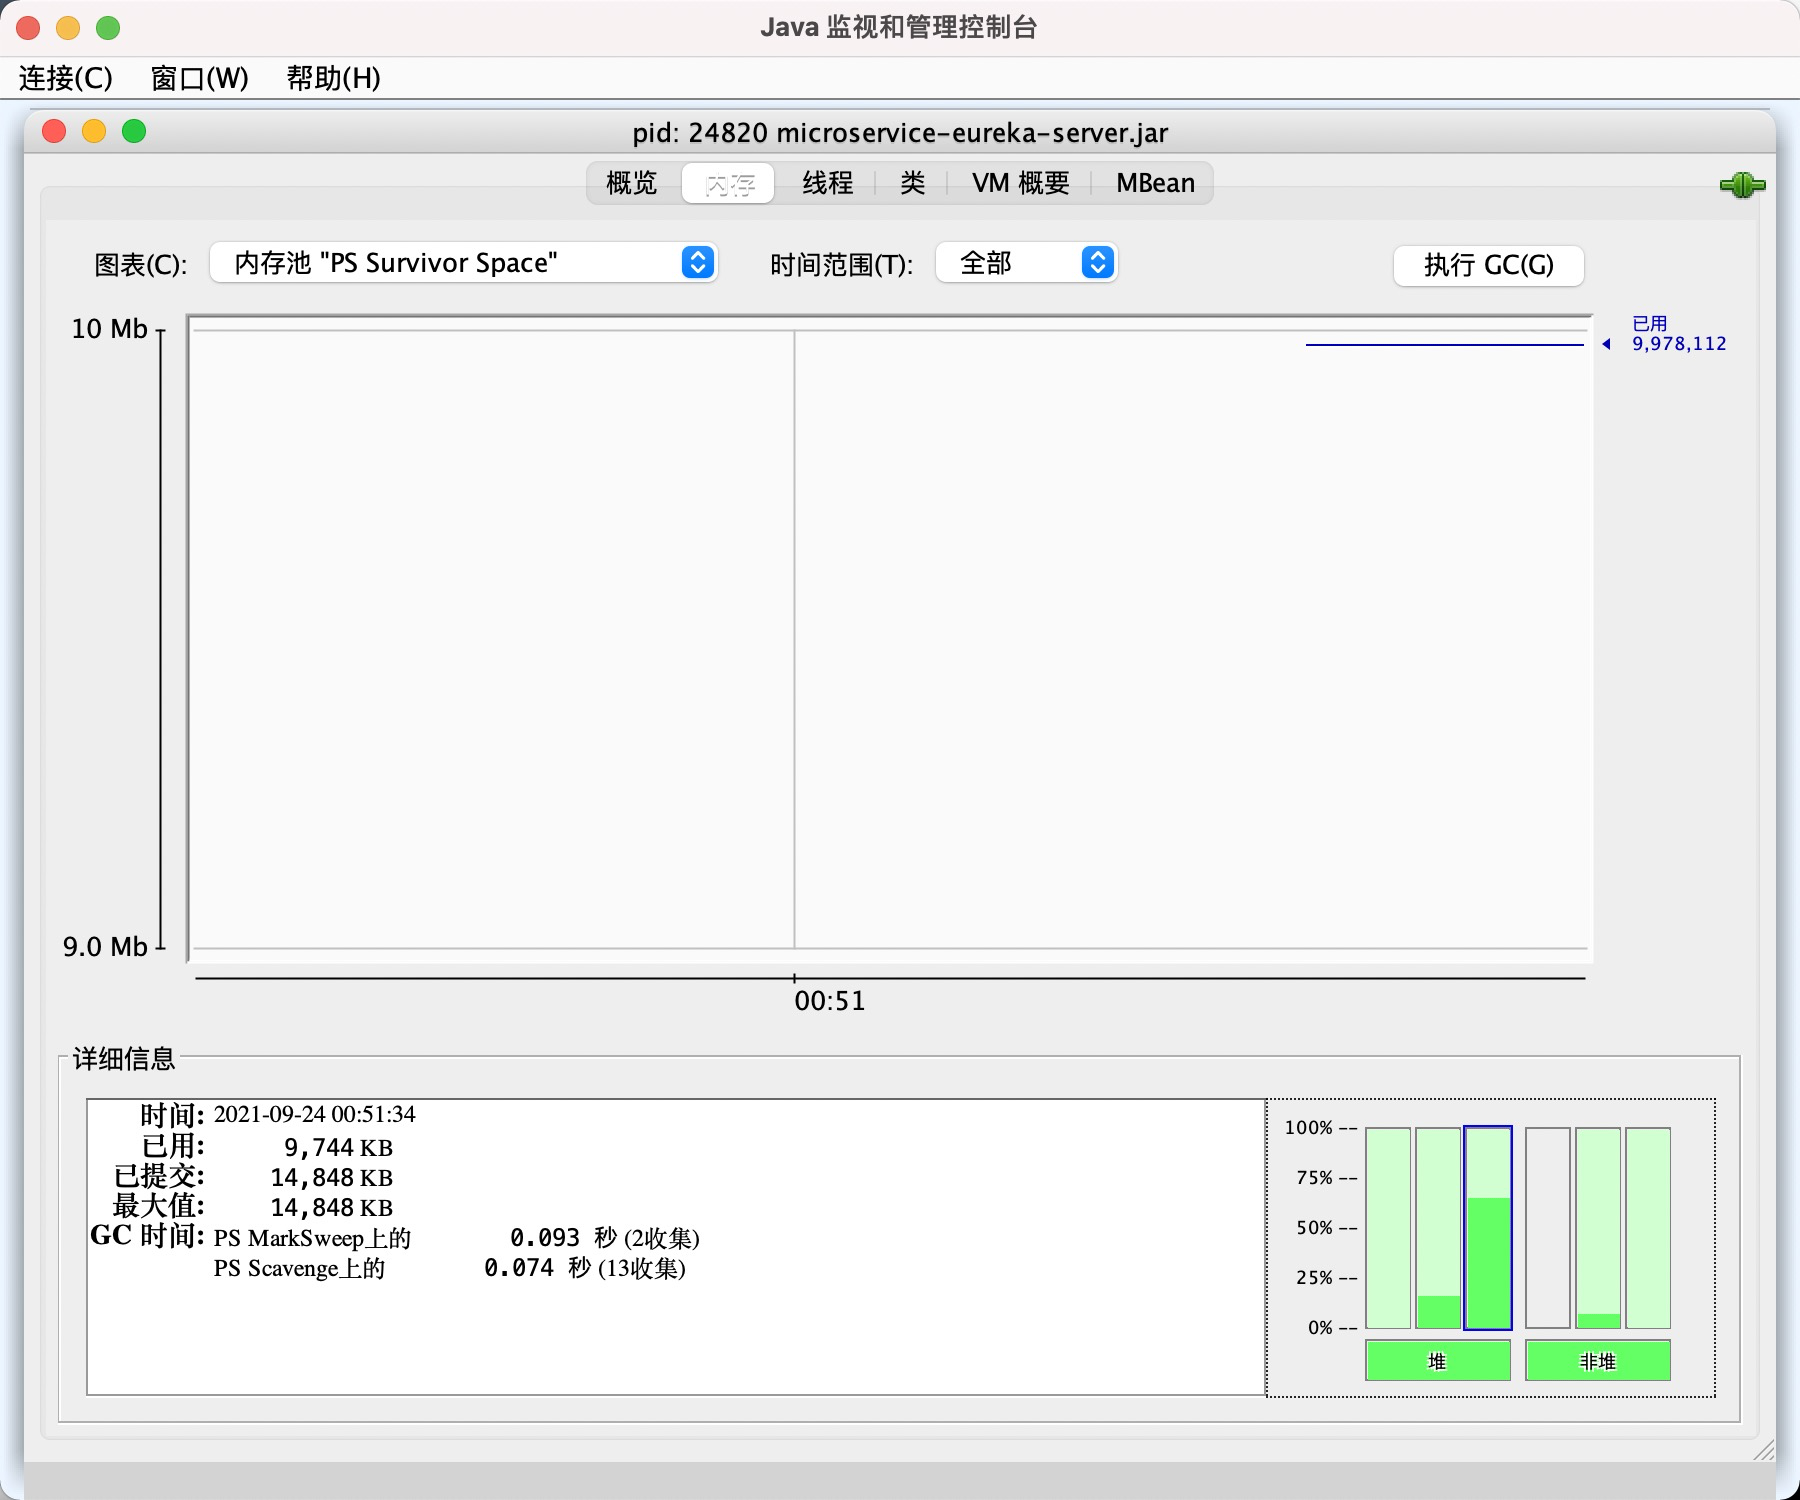
Task: Minimize the Java 监视和管理控制台 window
Action: [x=68, y=28]
